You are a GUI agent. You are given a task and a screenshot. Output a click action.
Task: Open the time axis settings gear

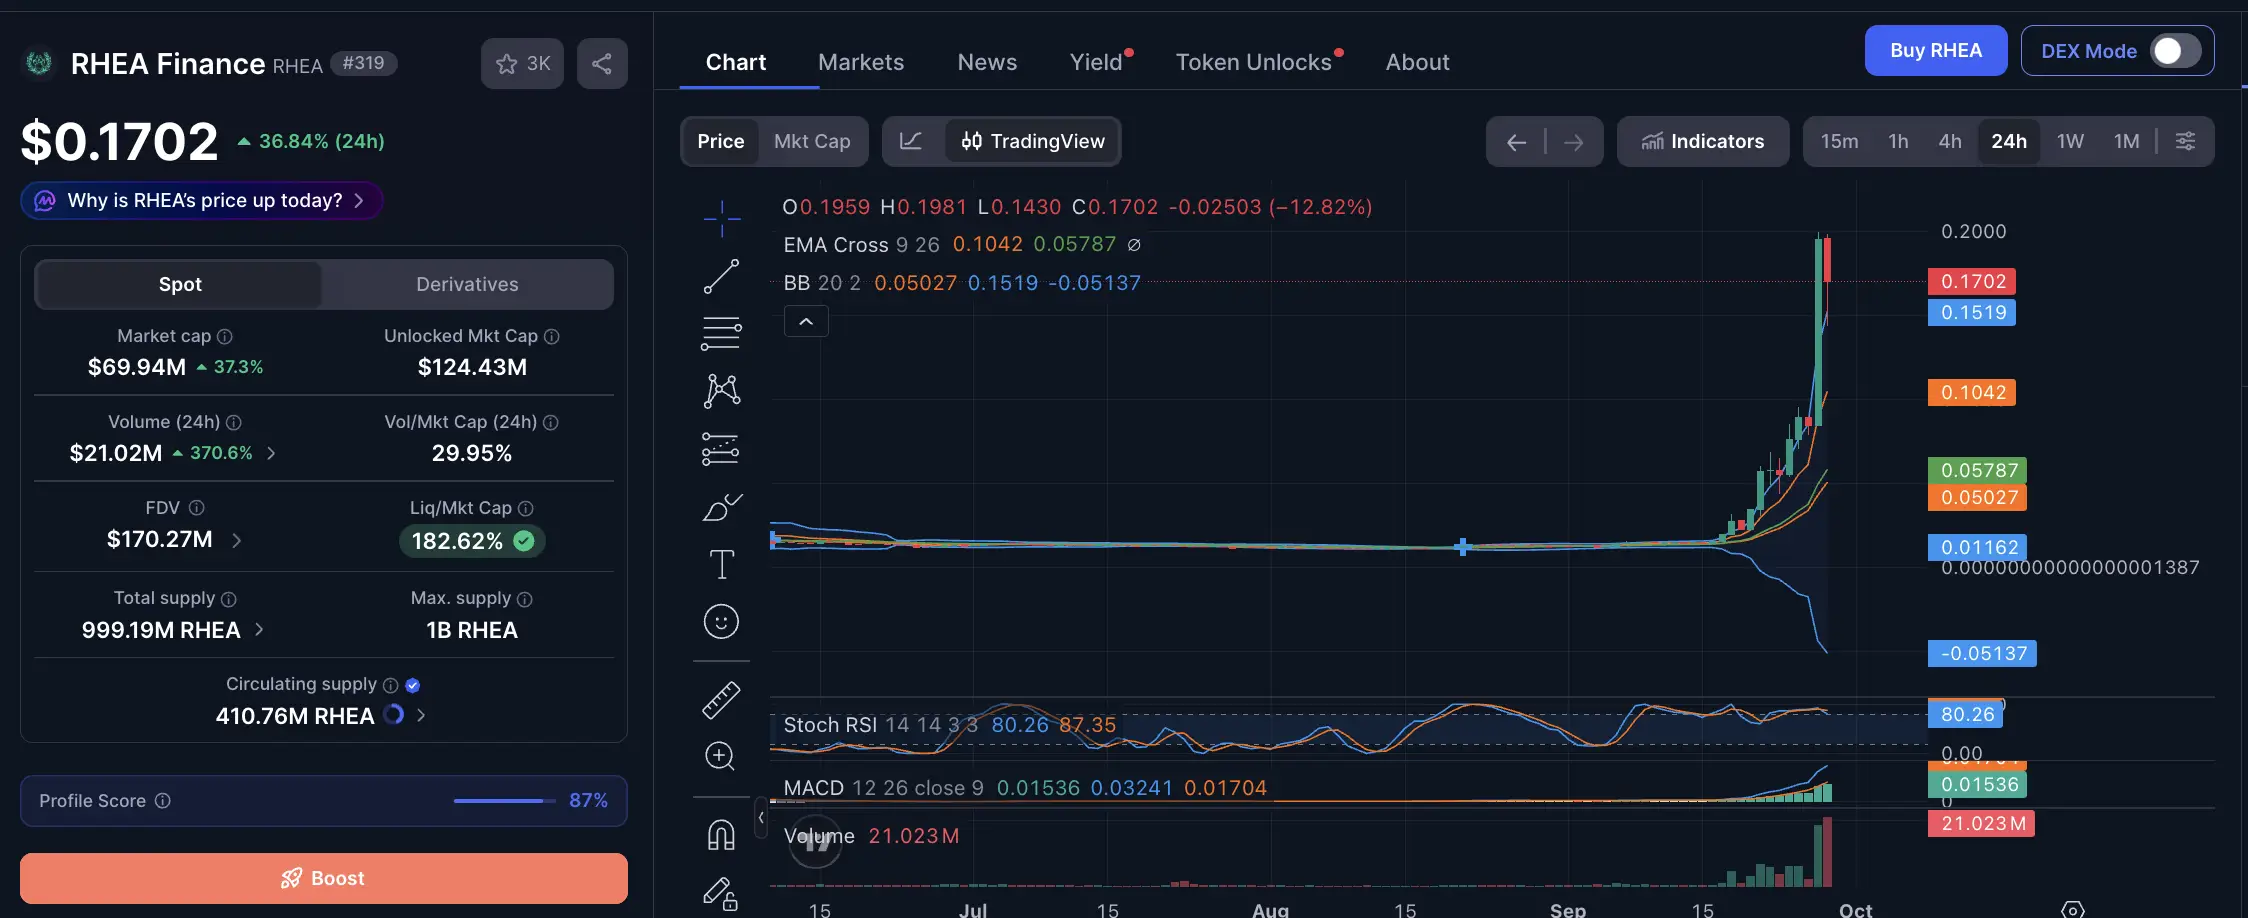(2073, 909)
